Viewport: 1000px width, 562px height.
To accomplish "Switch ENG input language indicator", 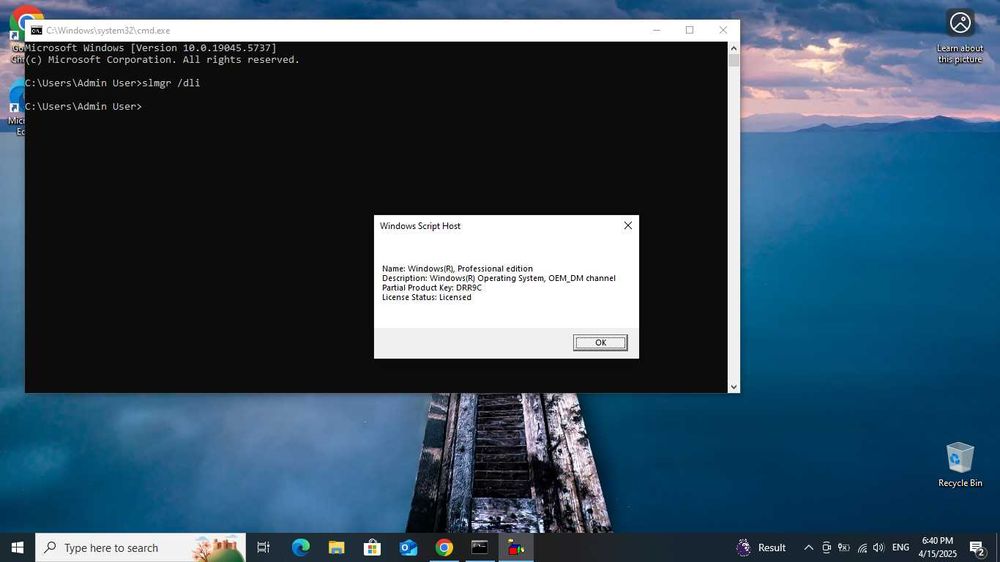I will tap(901, 547).
